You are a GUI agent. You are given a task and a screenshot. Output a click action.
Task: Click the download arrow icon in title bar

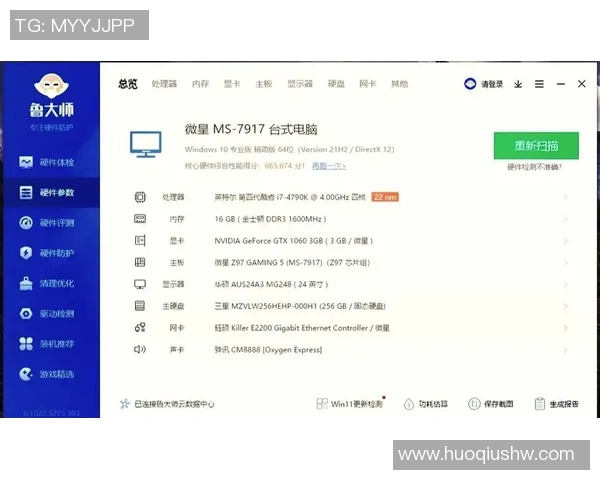coord(518,84)
